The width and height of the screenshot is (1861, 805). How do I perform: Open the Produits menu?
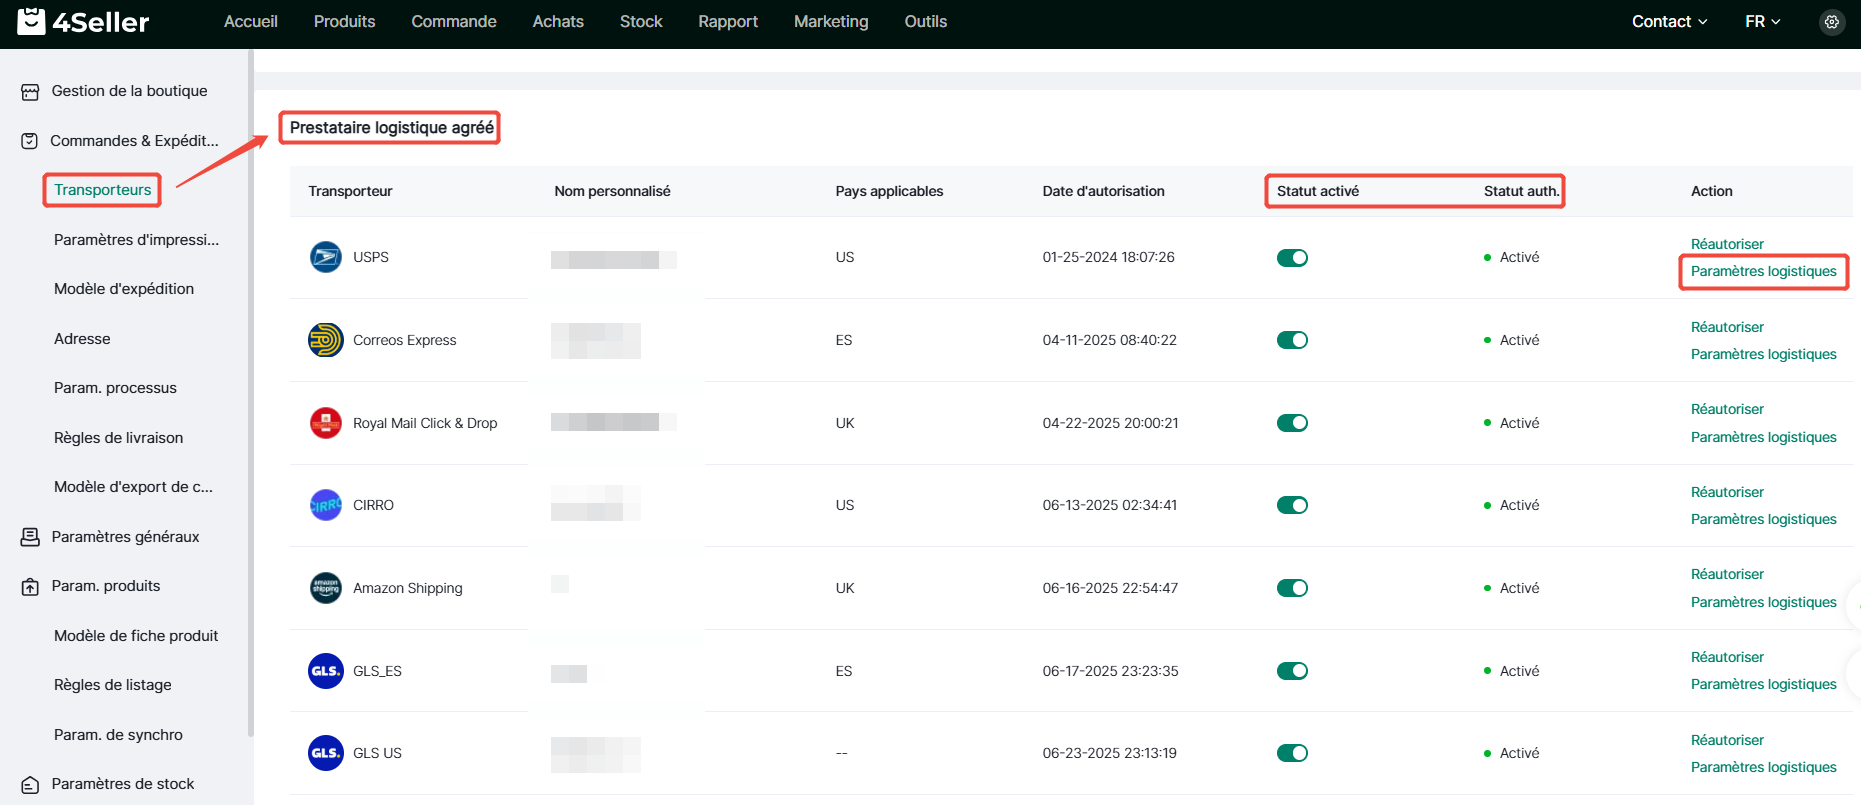(x=344, y=21)
